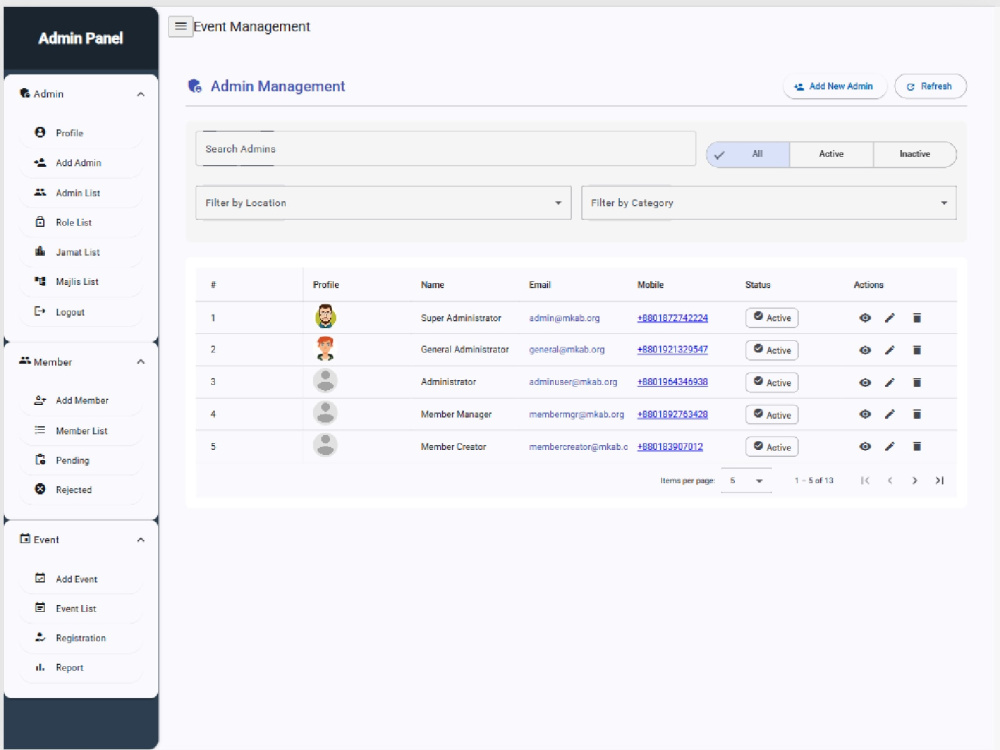View Member Creator details with eye icon
The width and height of the screenshot is (1000, 750).
(x=865, y=446)
